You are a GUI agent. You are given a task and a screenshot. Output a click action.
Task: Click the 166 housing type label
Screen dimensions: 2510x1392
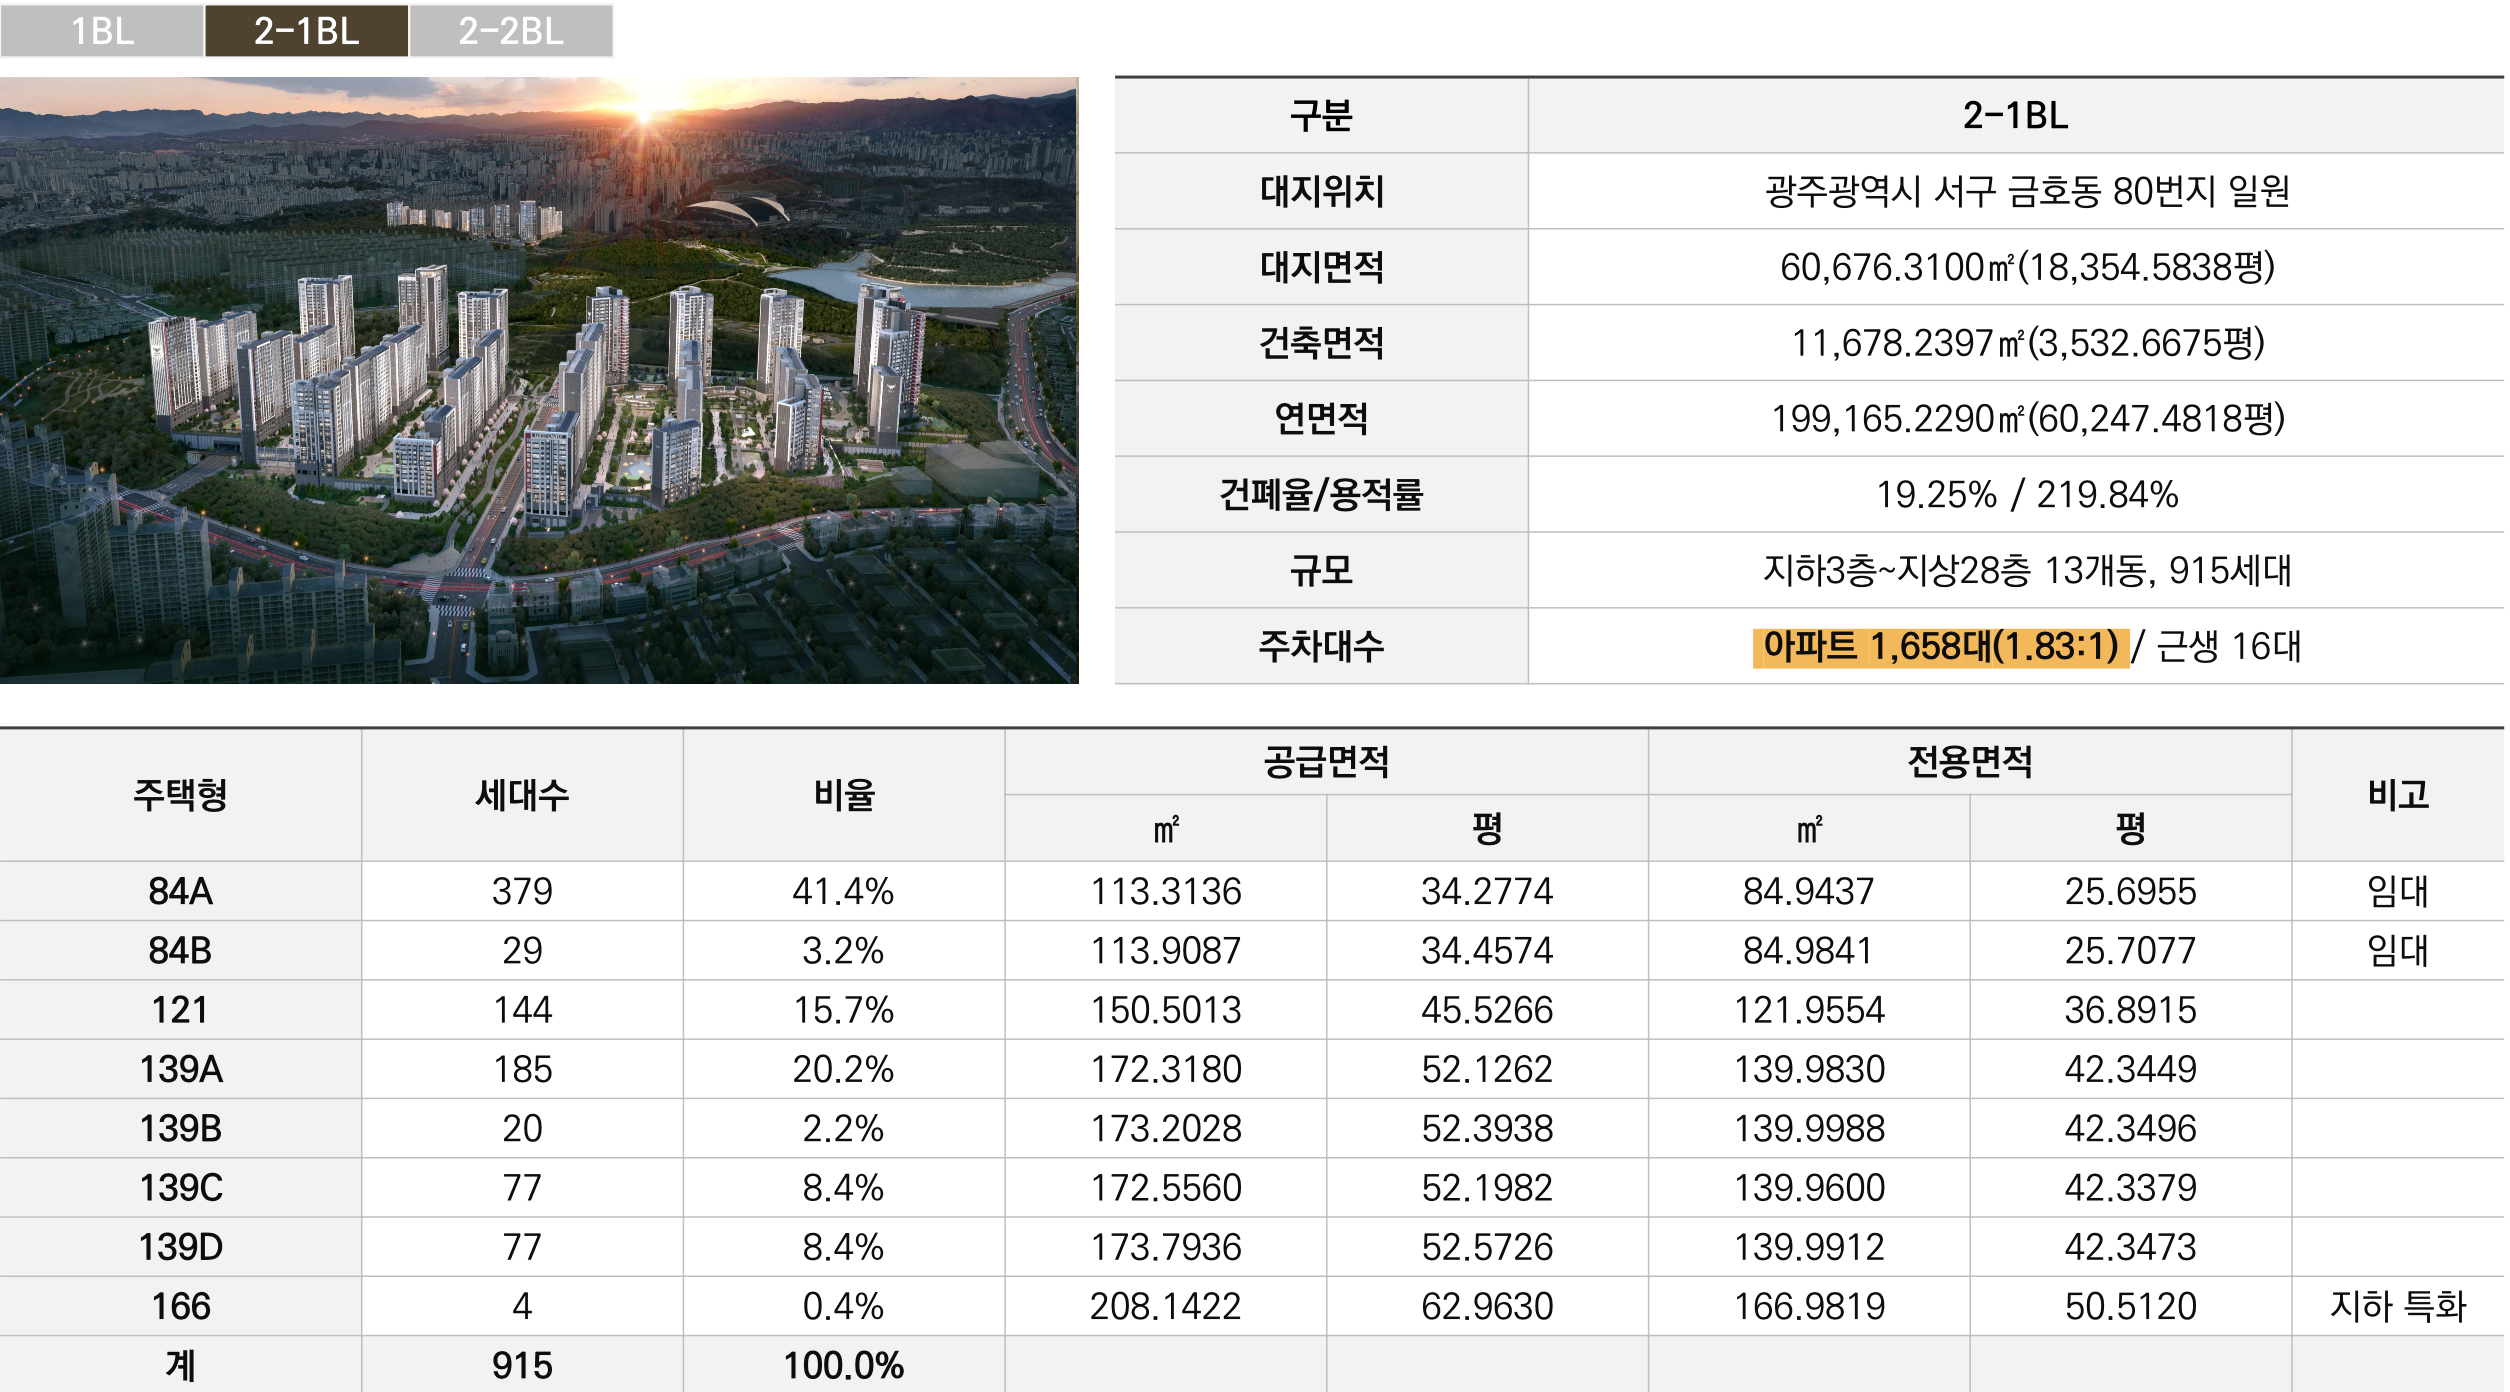click(x=180, y=1306)
